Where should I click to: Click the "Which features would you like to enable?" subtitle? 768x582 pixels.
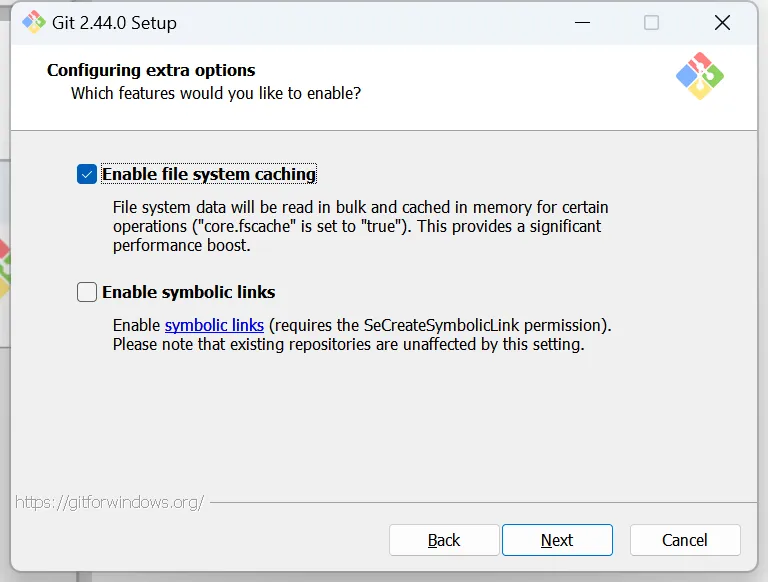coord(216,93)
